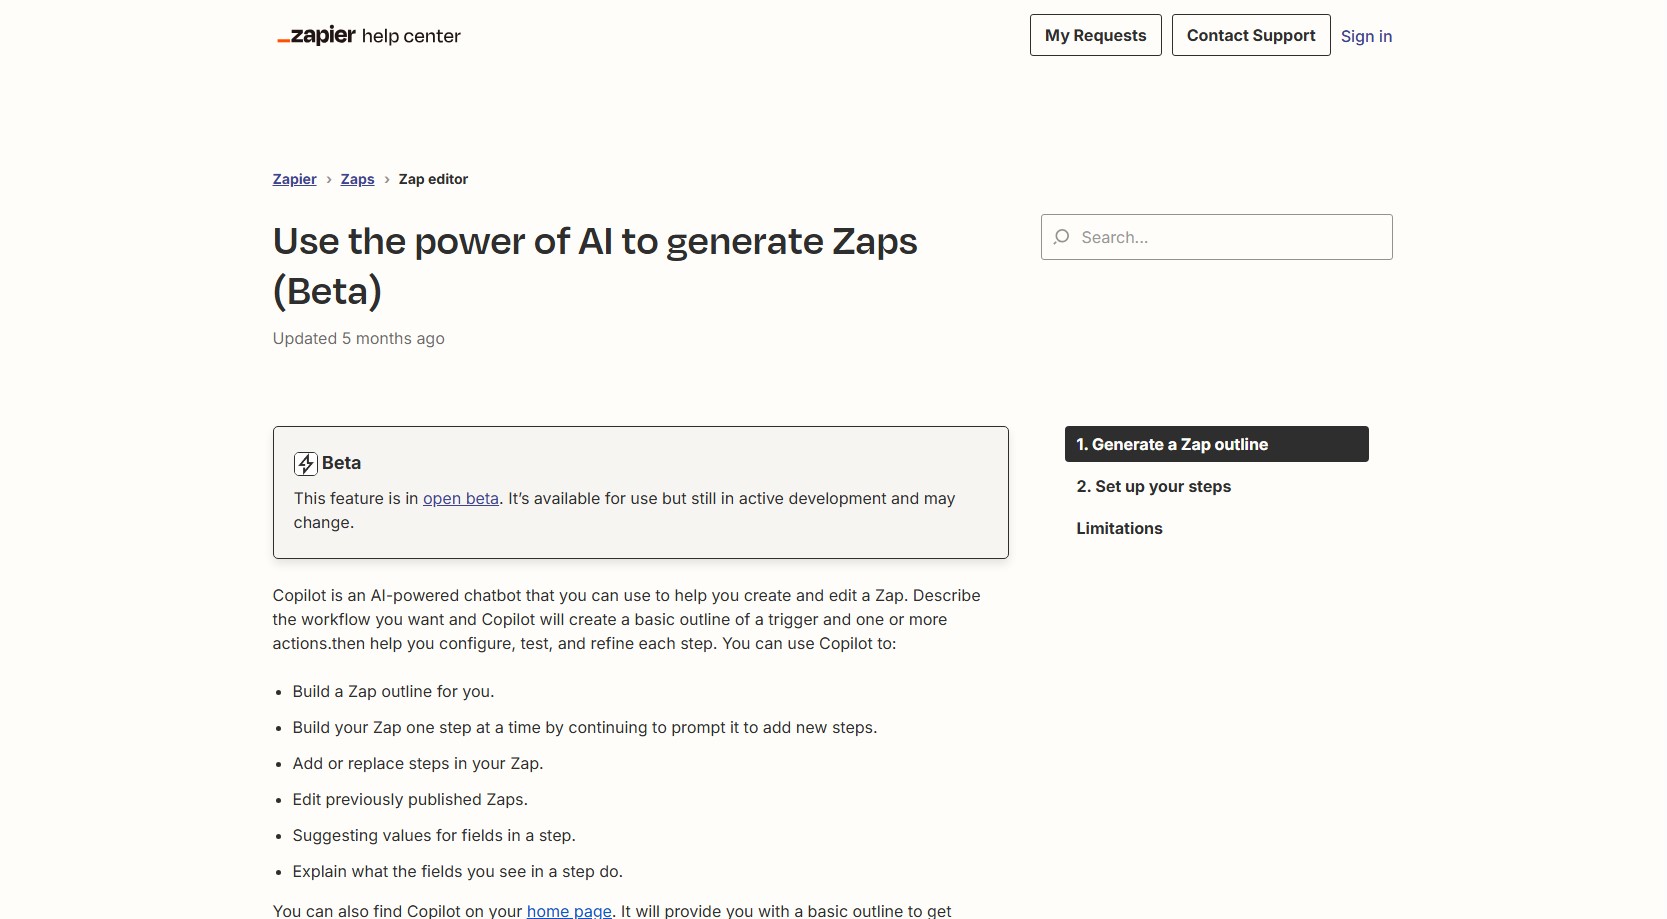Follow the Sign in link

[1366, 36]
